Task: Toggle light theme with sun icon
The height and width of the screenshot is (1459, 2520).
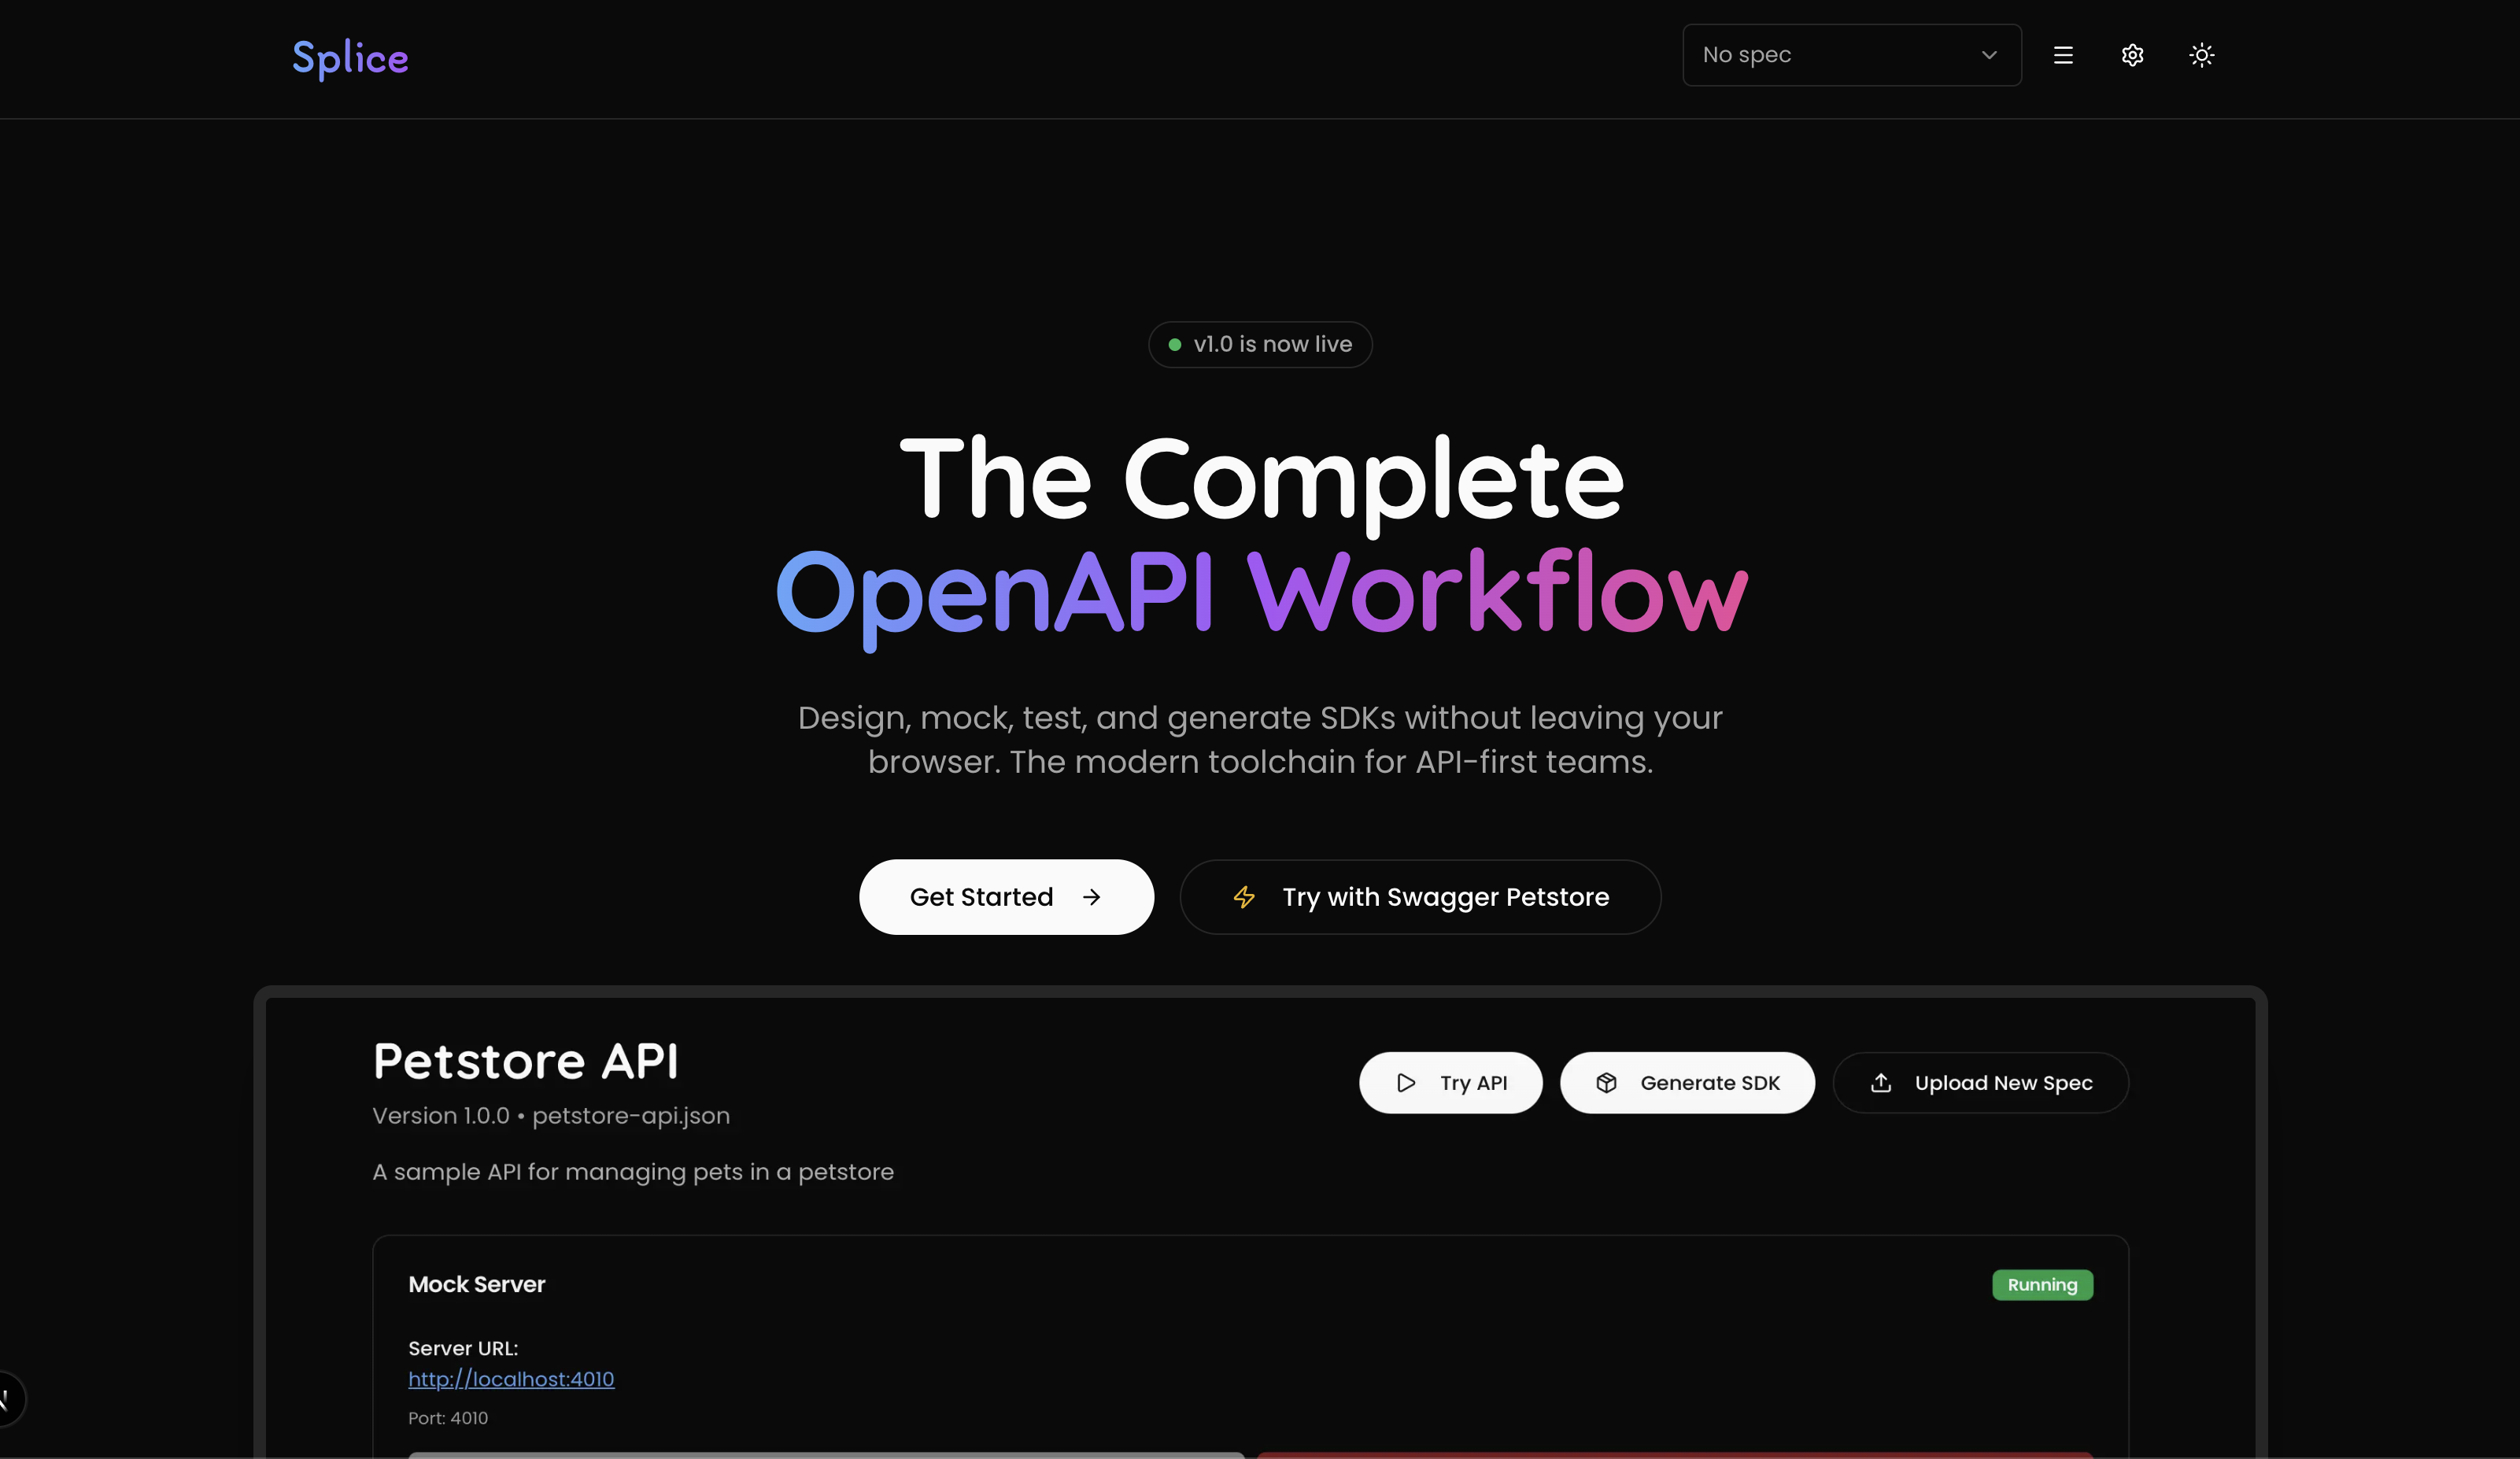Action: [x=2201, y=55]
